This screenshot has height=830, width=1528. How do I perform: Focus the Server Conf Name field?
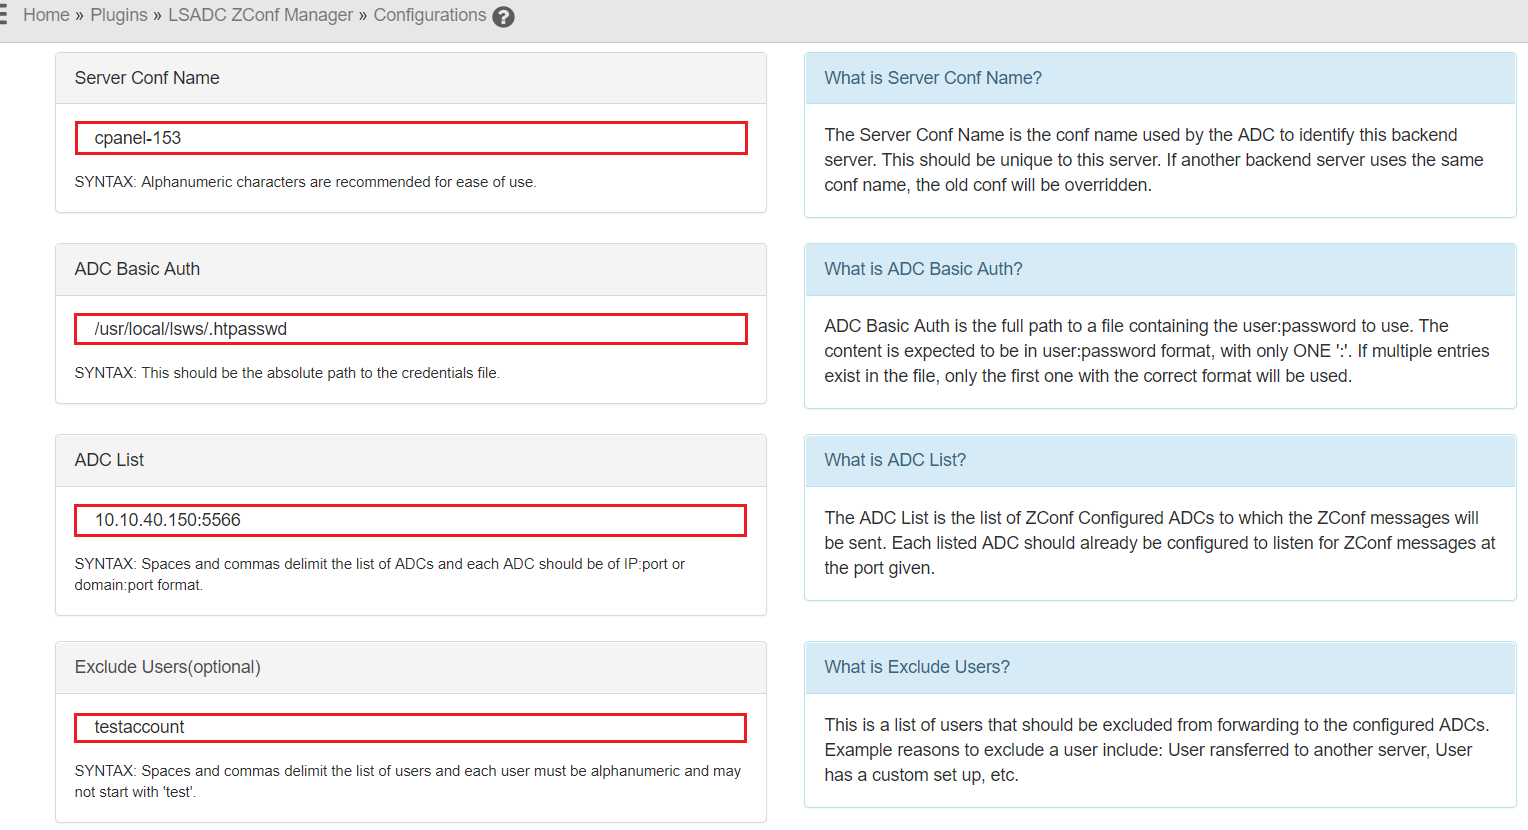click(x=411, y=138)
